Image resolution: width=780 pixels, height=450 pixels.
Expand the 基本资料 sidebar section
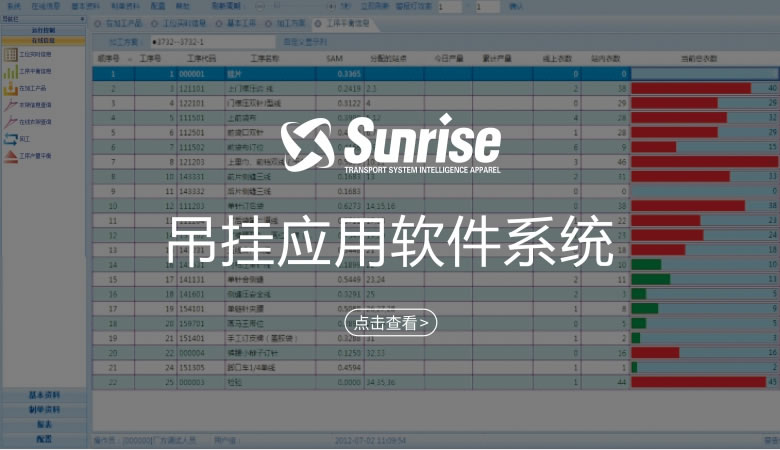pyautogui.click(x=43, y=395)
